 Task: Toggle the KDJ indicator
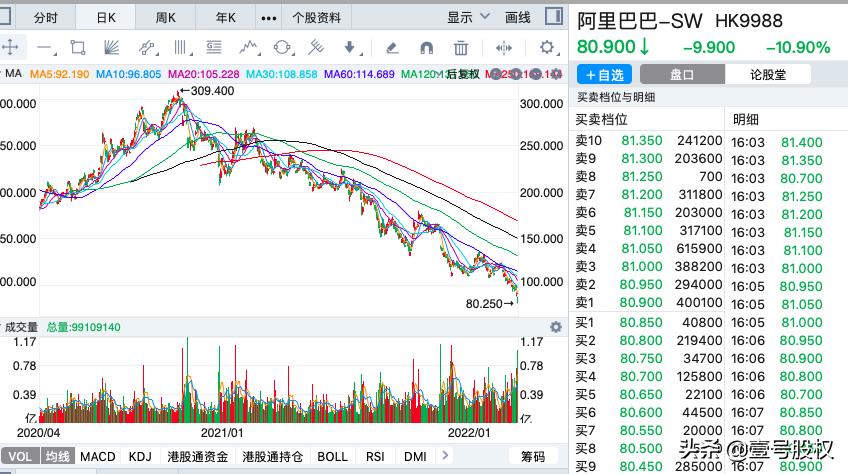coord(140,457)
